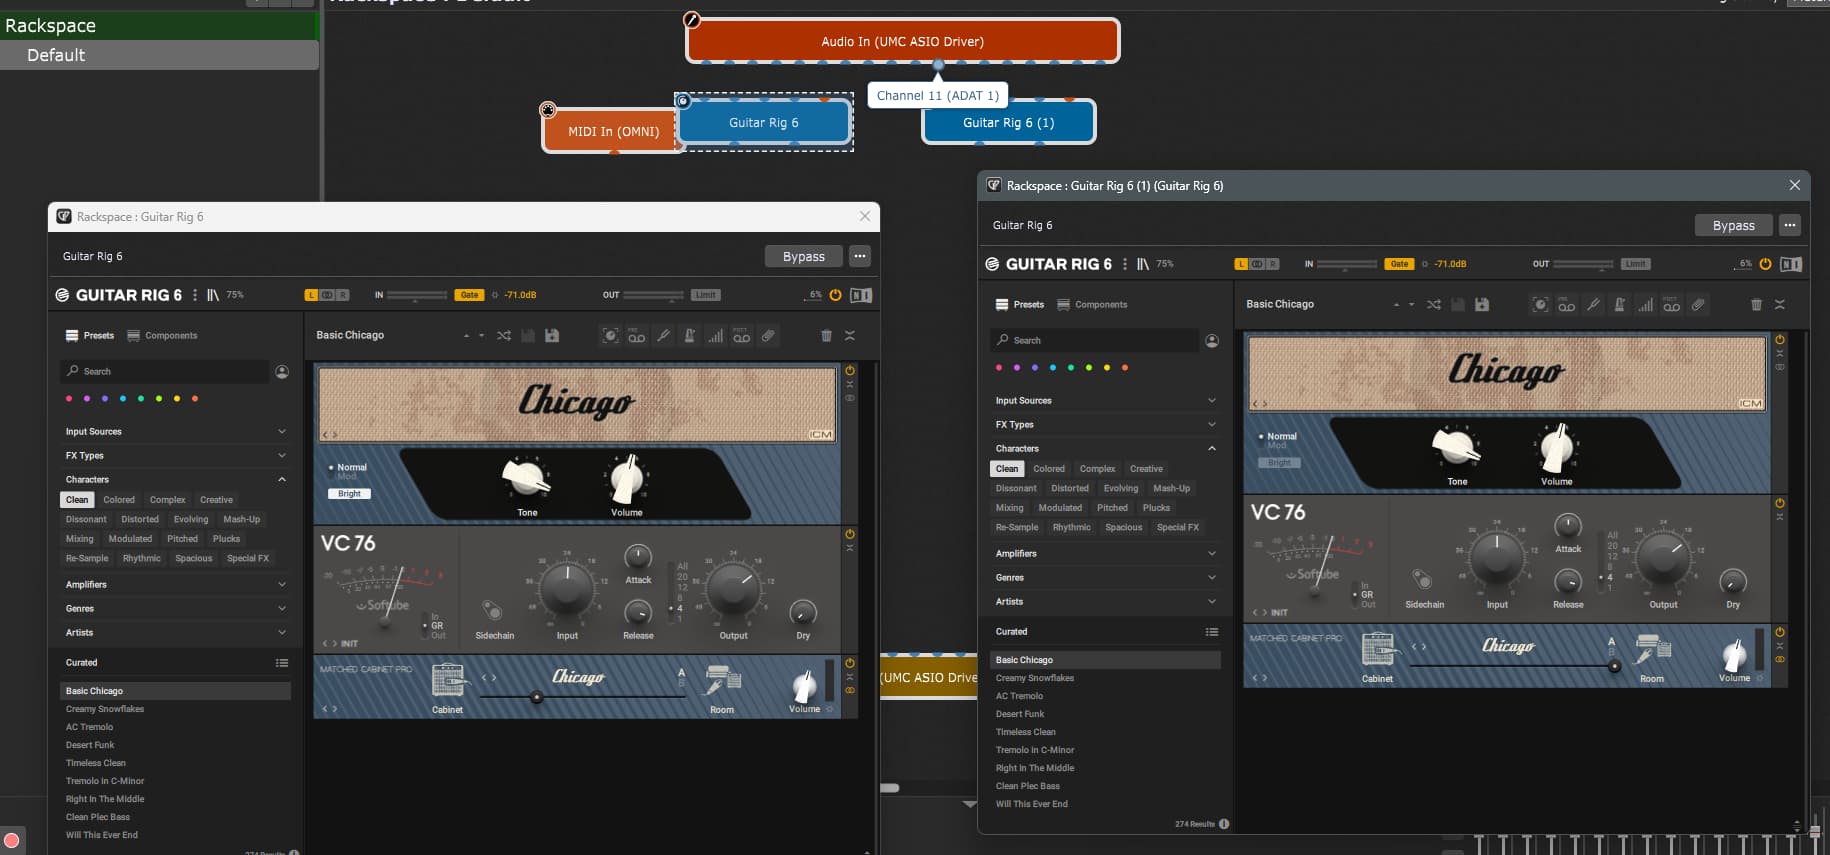Choose Creamy Snowflakes preset in left Guitar Rig 6 list
This screenshot has width=1830, height=855.
pyautogui.click(x=105, y=709)
